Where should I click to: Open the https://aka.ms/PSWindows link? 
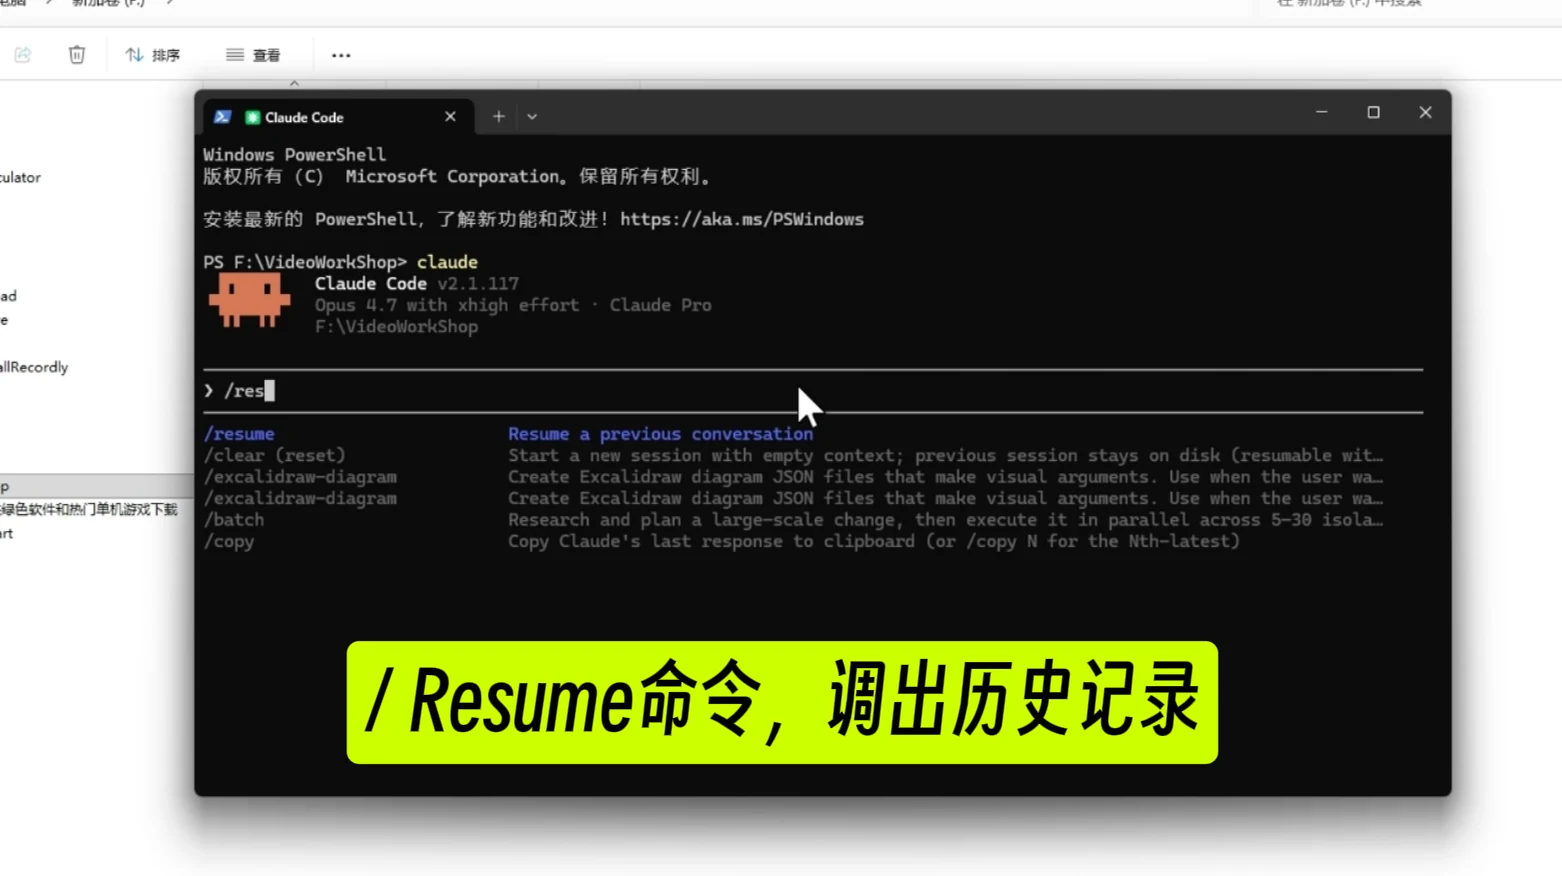click(741, 219)
